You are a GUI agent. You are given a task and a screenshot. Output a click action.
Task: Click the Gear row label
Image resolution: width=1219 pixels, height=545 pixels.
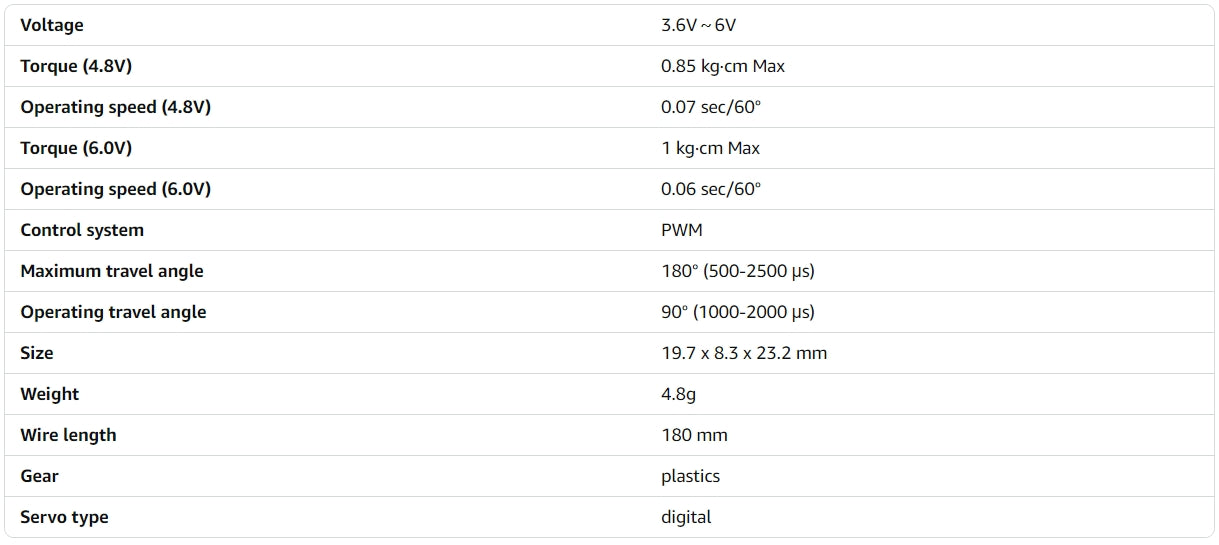40,476
